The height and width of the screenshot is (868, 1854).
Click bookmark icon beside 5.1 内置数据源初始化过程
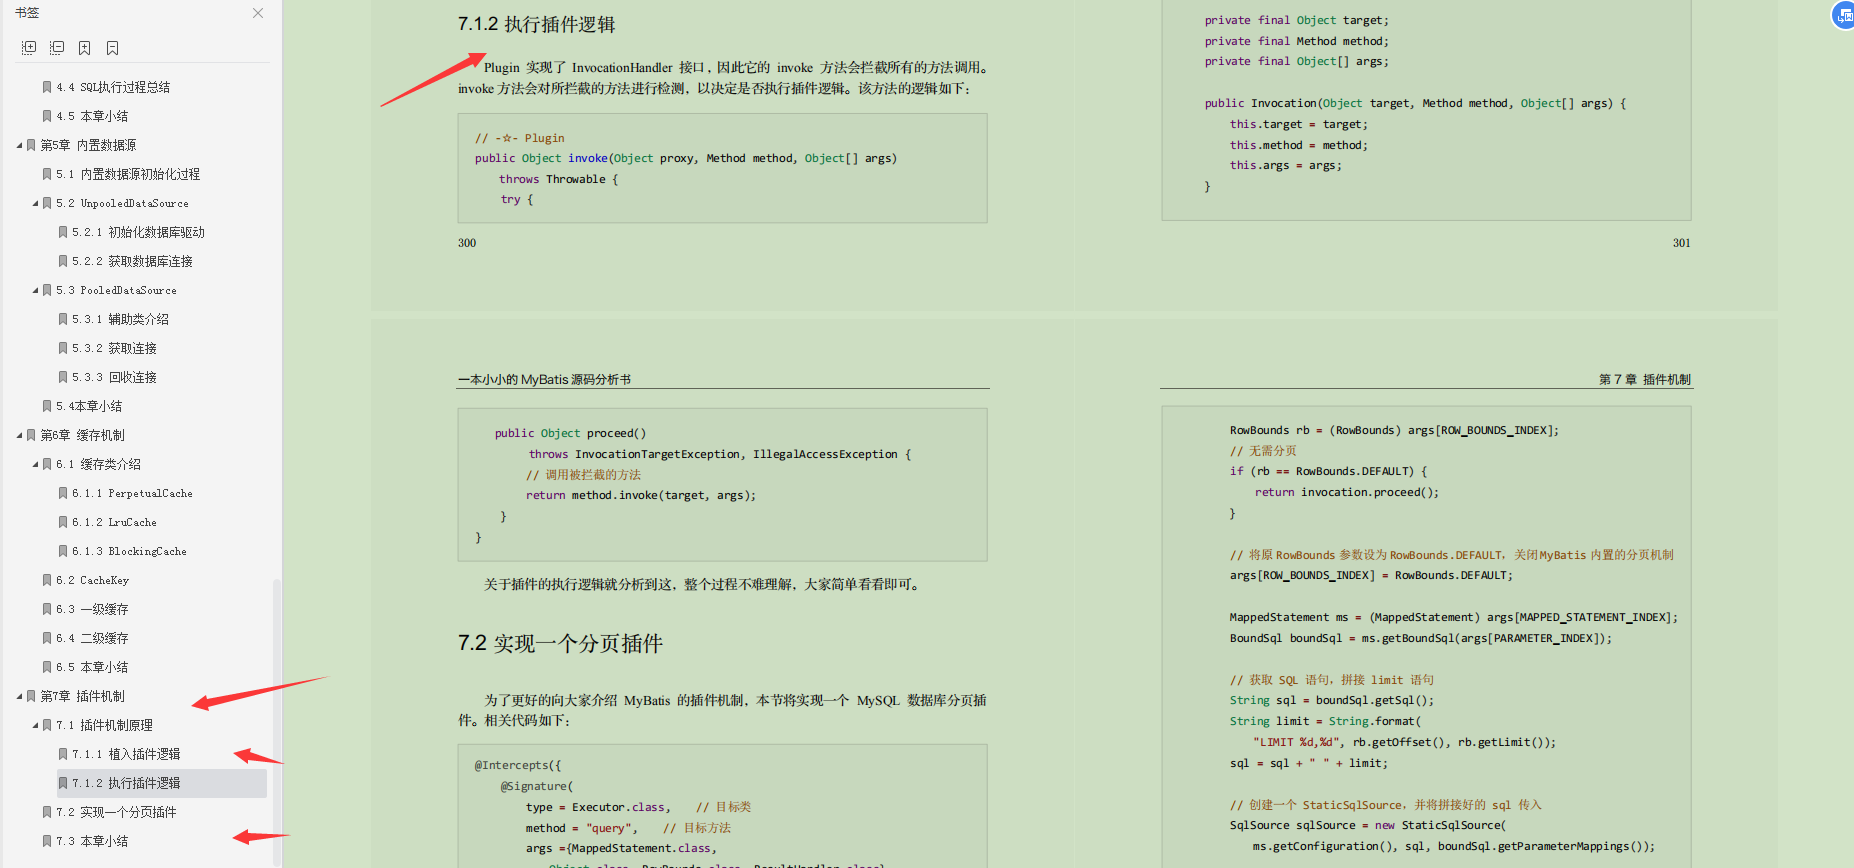tap(47, 174)
